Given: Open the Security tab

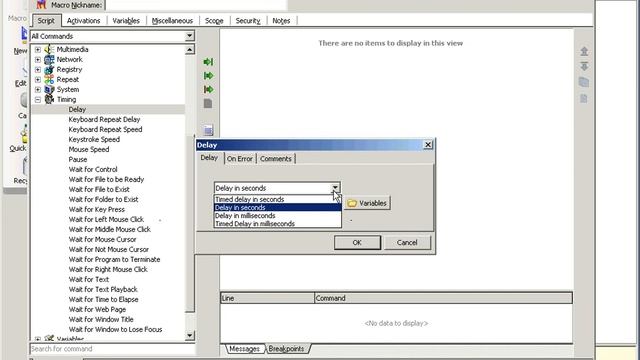Looking at the screenshot, I should (x=248, y=20).
